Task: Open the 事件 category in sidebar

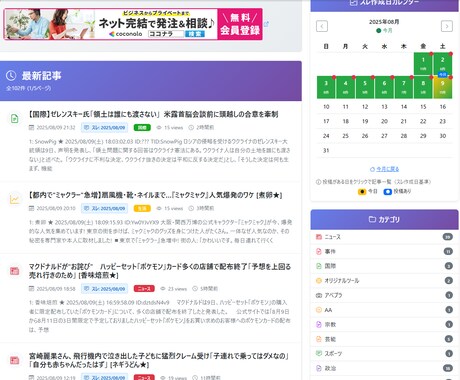Action: (384, 251)
